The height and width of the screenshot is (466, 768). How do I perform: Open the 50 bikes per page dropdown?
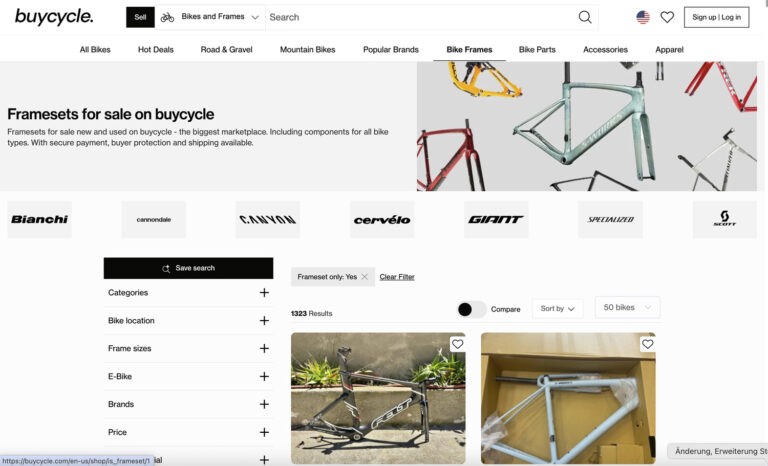pos(627,307)
